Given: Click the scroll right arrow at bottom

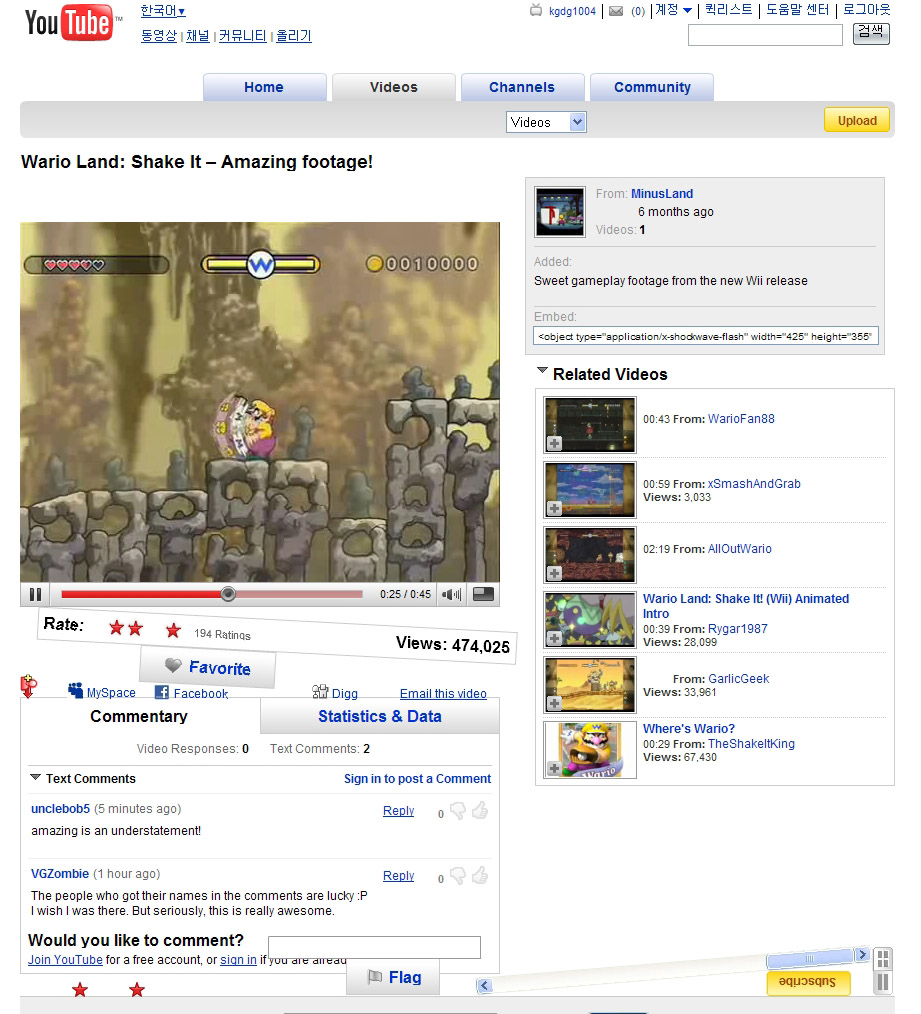Looking at the screenshot, I should 861,955.
